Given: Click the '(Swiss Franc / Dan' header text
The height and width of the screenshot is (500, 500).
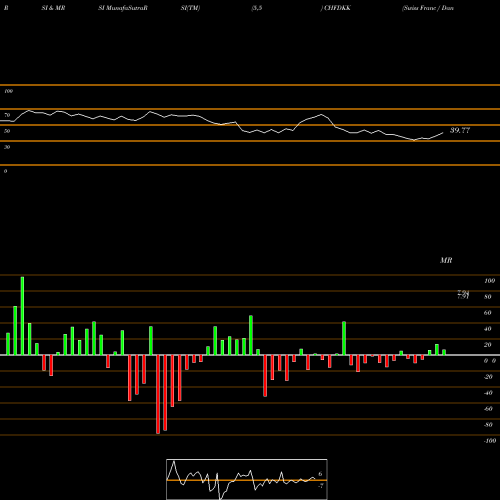Looking at the screenshot, I should click(x=428, y=8).
